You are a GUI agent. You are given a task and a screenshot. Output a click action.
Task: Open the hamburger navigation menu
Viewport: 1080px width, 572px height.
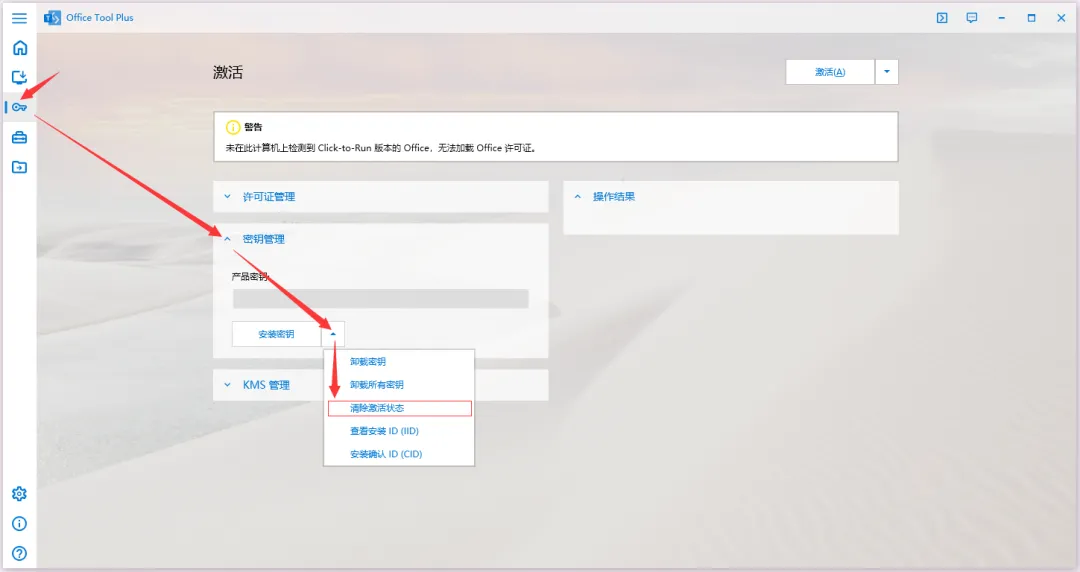[x=19, y=18]
